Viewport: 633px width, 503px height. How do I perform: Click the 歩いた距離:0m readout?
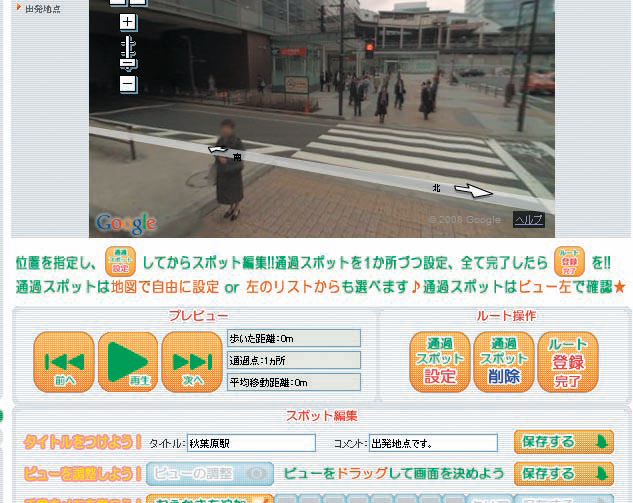[x=294, y=338]
